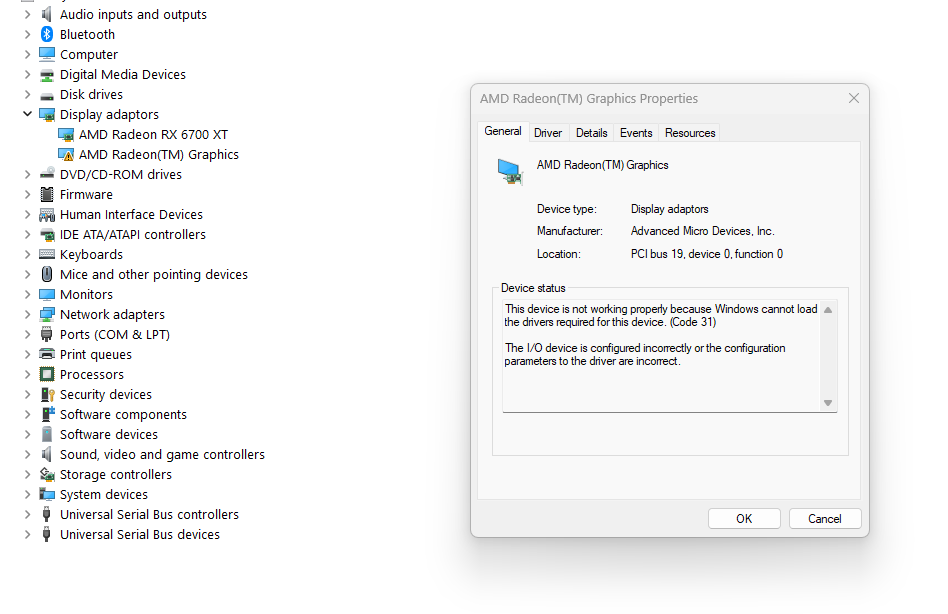Click OK in the Properties dialog

tap(744, 519)
